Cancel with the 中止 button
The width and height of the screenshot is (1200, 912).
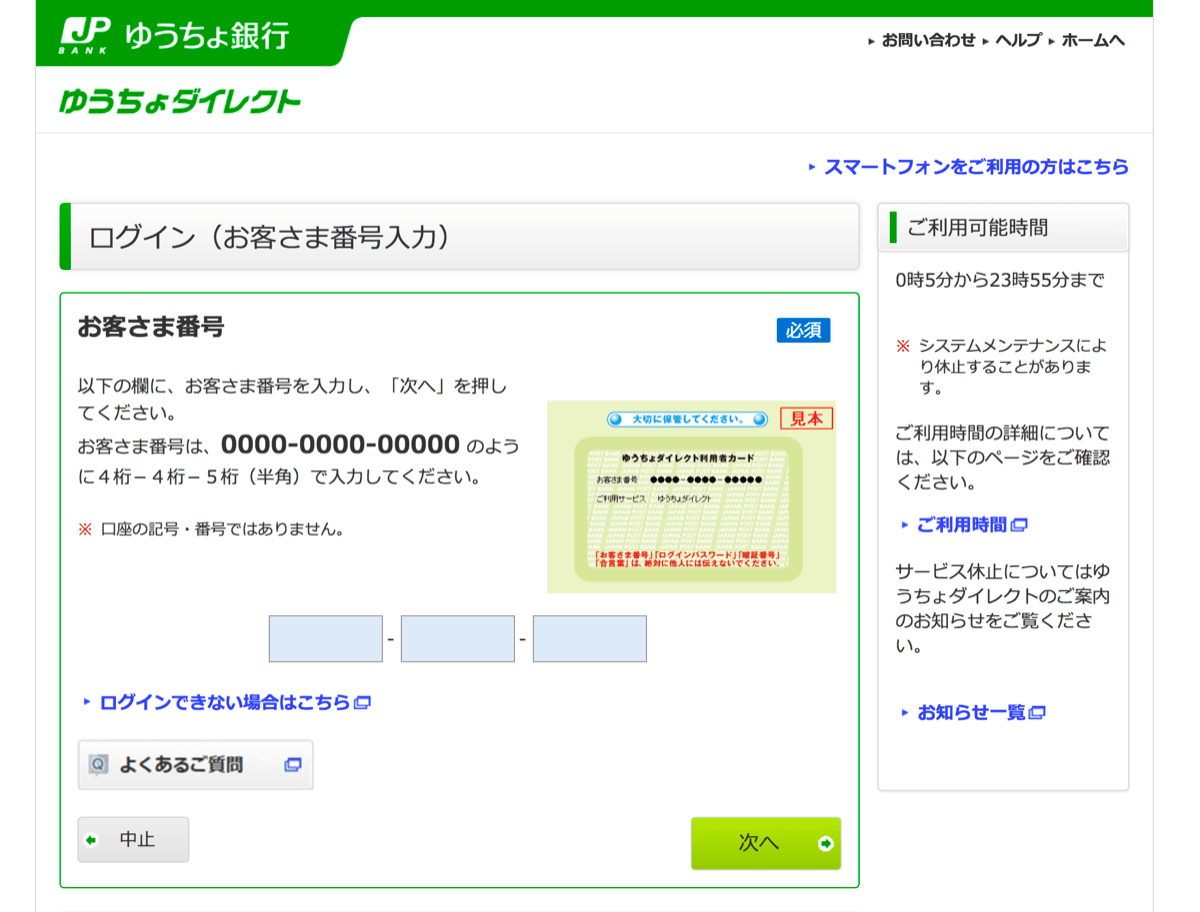pos(133,840)
